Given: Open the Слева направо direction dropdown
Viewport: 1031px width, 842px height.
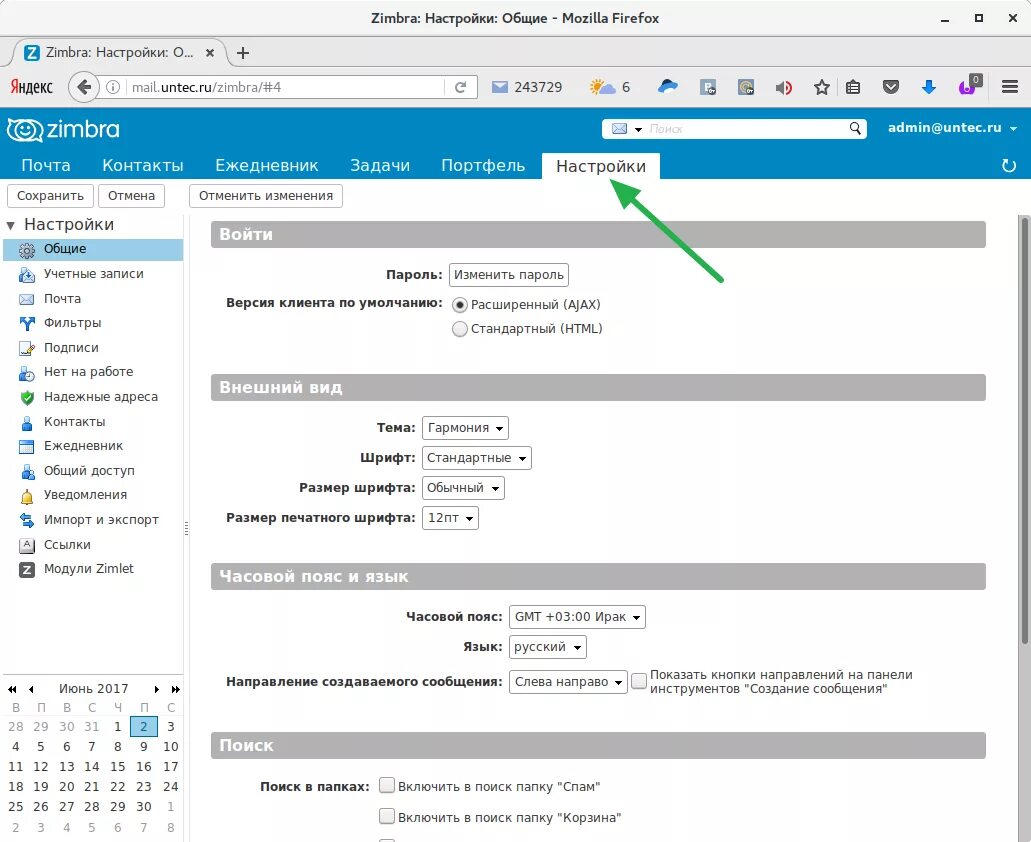Looking at the screenshot, I should coord(568,682).
